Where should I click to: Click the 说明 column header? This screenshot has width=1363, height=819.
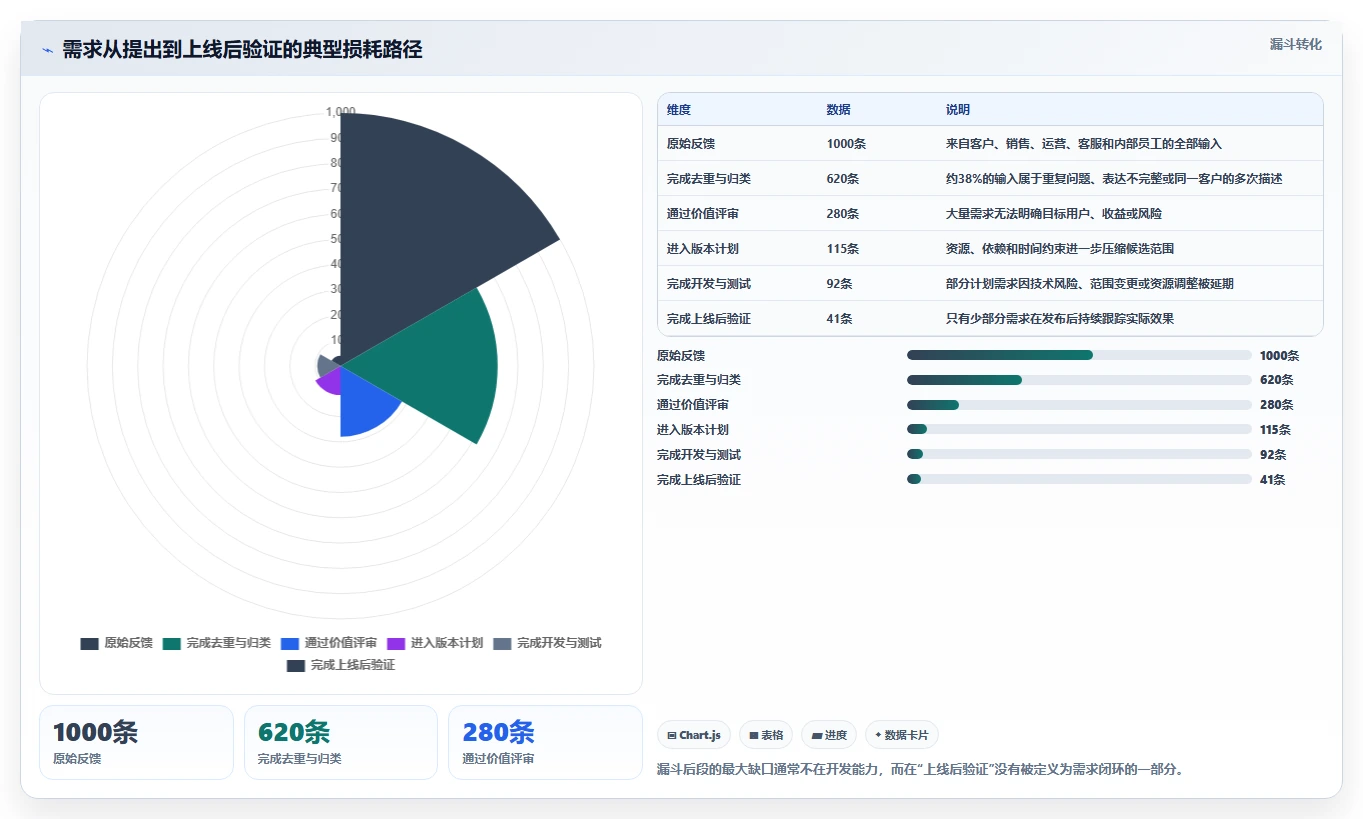[958, 110]
